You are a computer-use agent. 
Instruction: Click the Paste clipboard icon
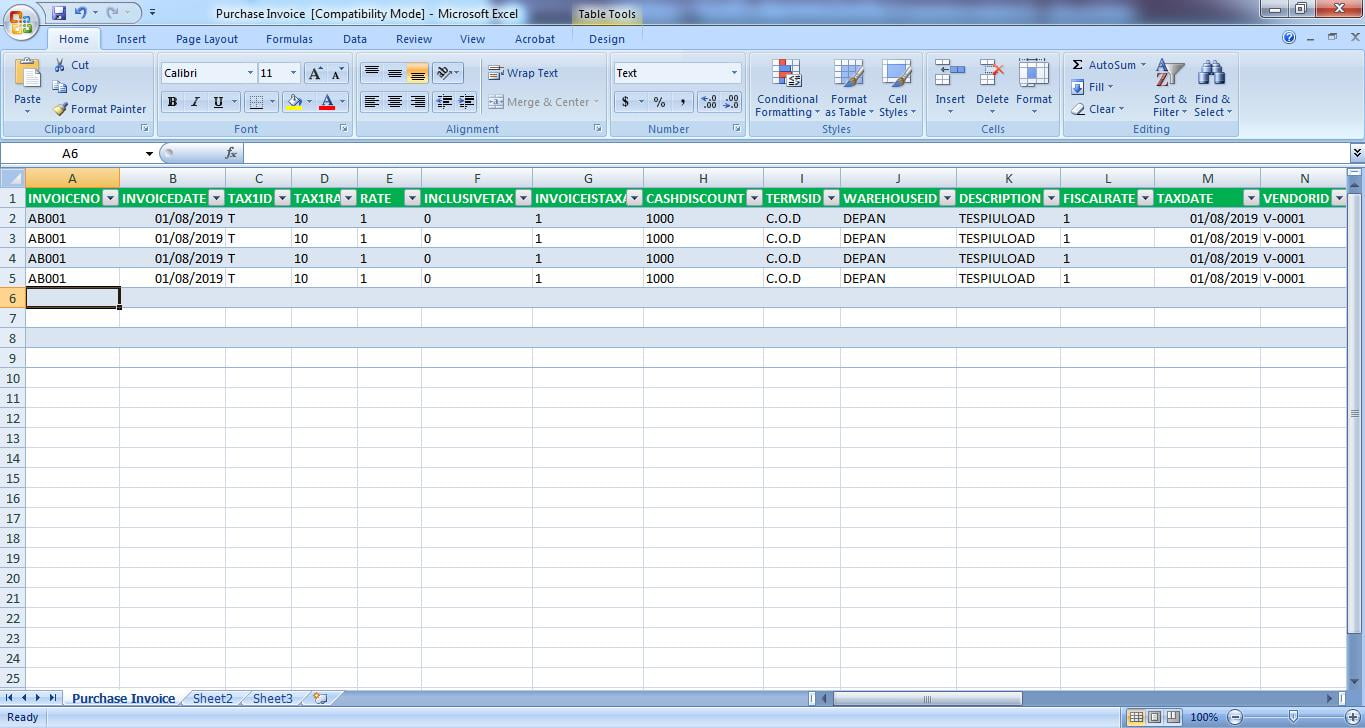(27, 75)
